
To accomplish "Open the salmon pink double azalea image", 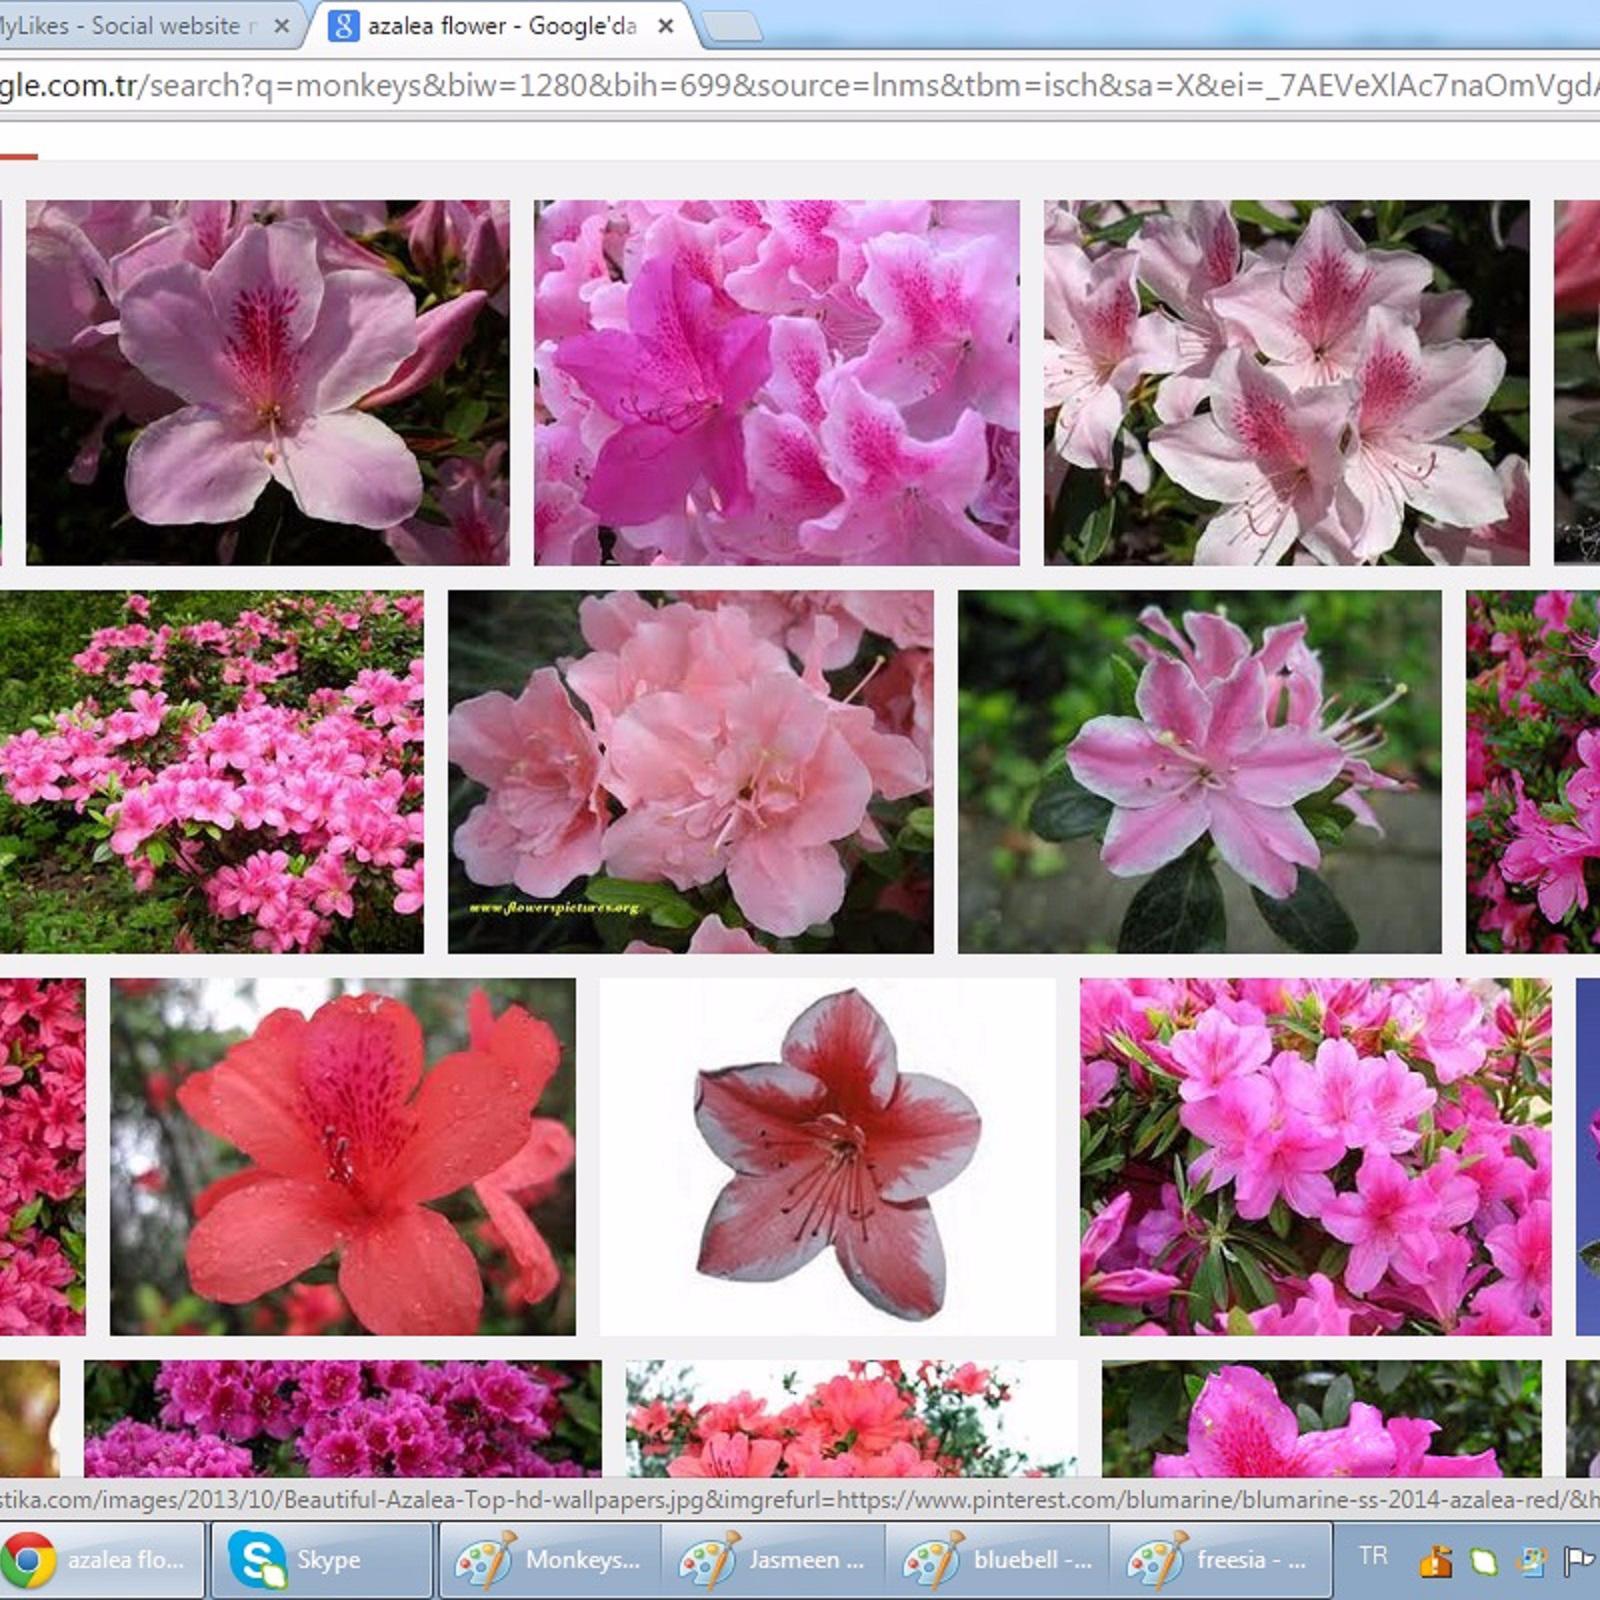I will [691, 771].
